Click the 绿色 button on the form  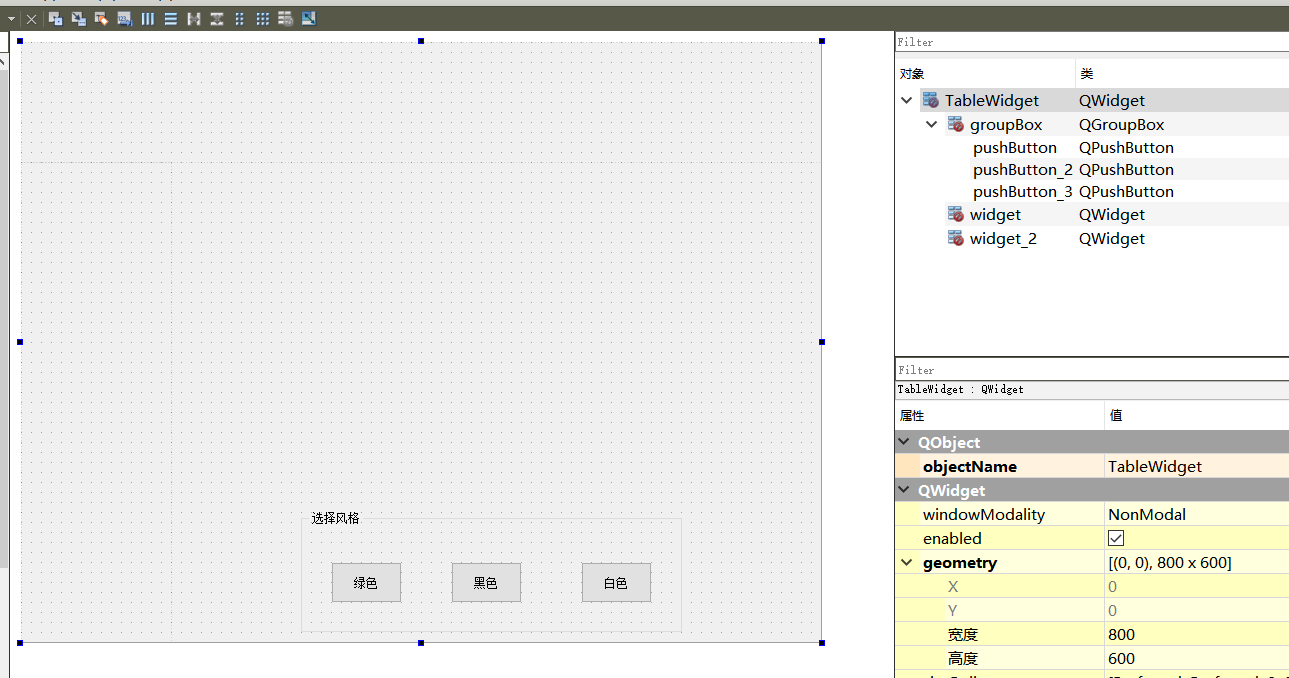tap(366, 583)
